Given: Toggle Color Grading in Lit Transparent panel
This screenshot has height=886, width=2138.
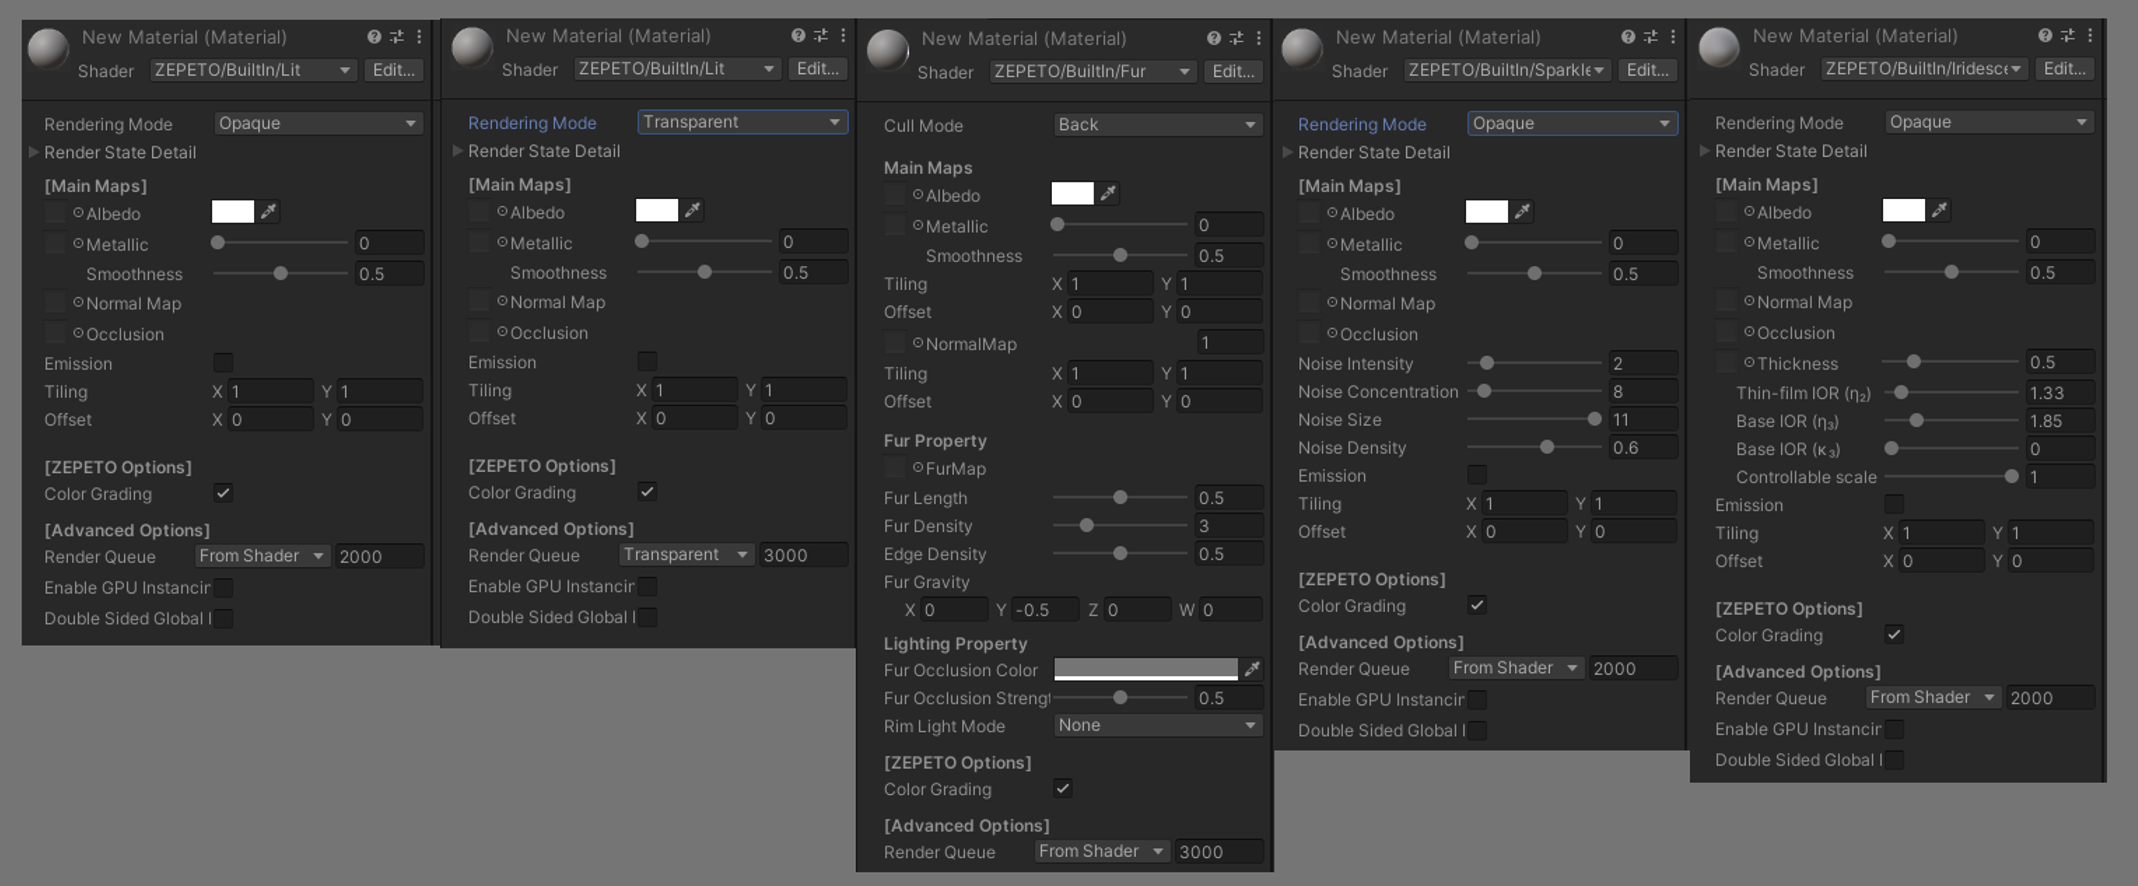Looking at the screenshot, I should (x=647, y=491).
